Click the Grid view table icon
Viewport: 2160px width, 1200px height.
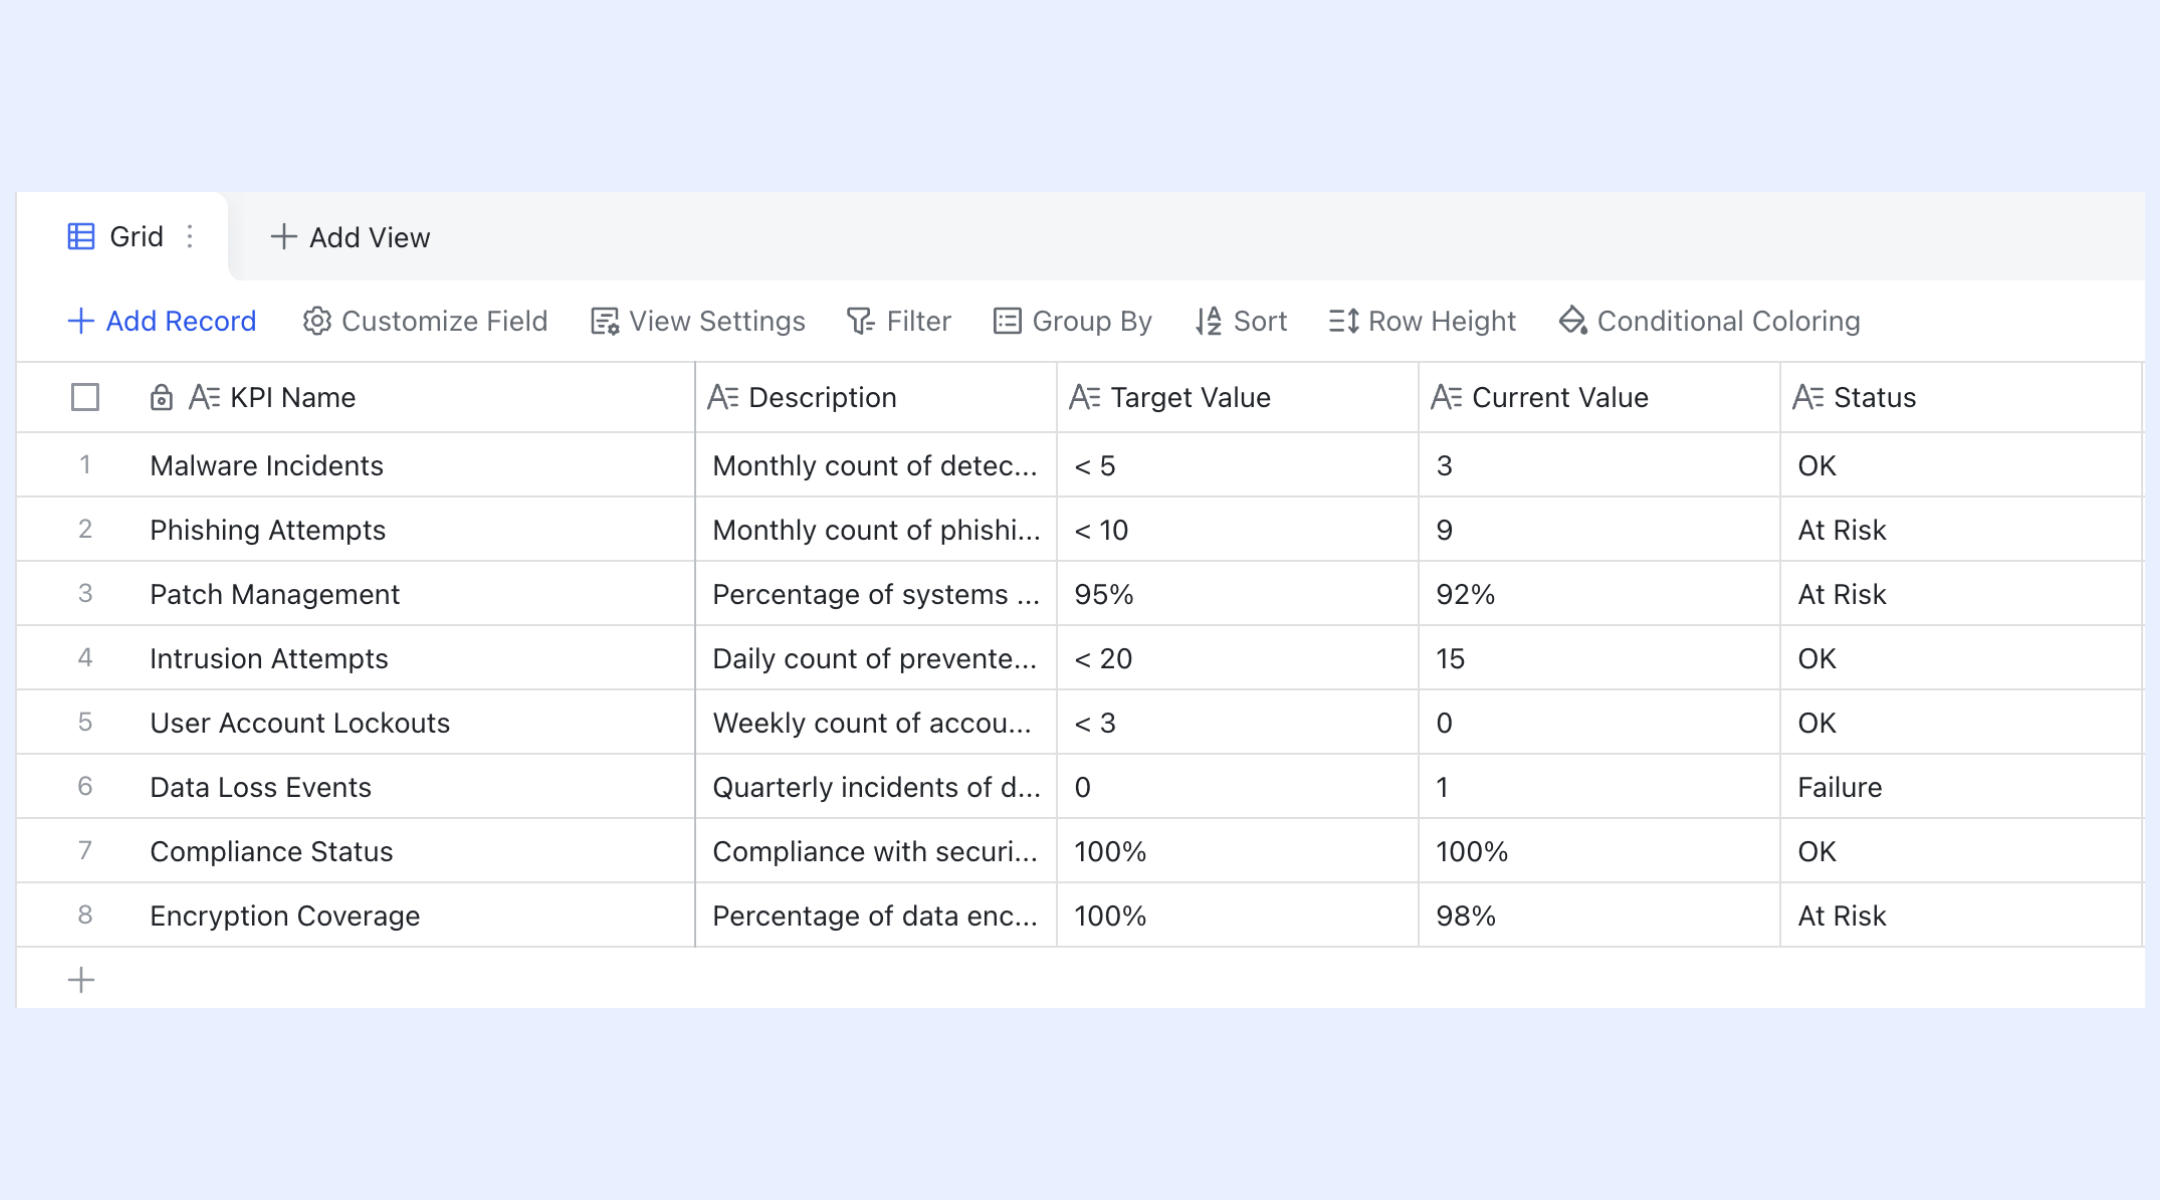(81, 237)
